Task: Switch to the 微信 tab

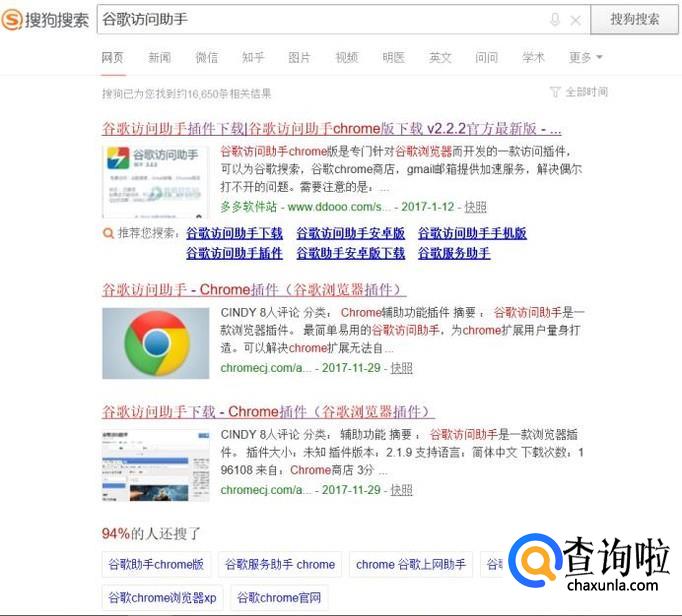Action: tap(207, 57)
